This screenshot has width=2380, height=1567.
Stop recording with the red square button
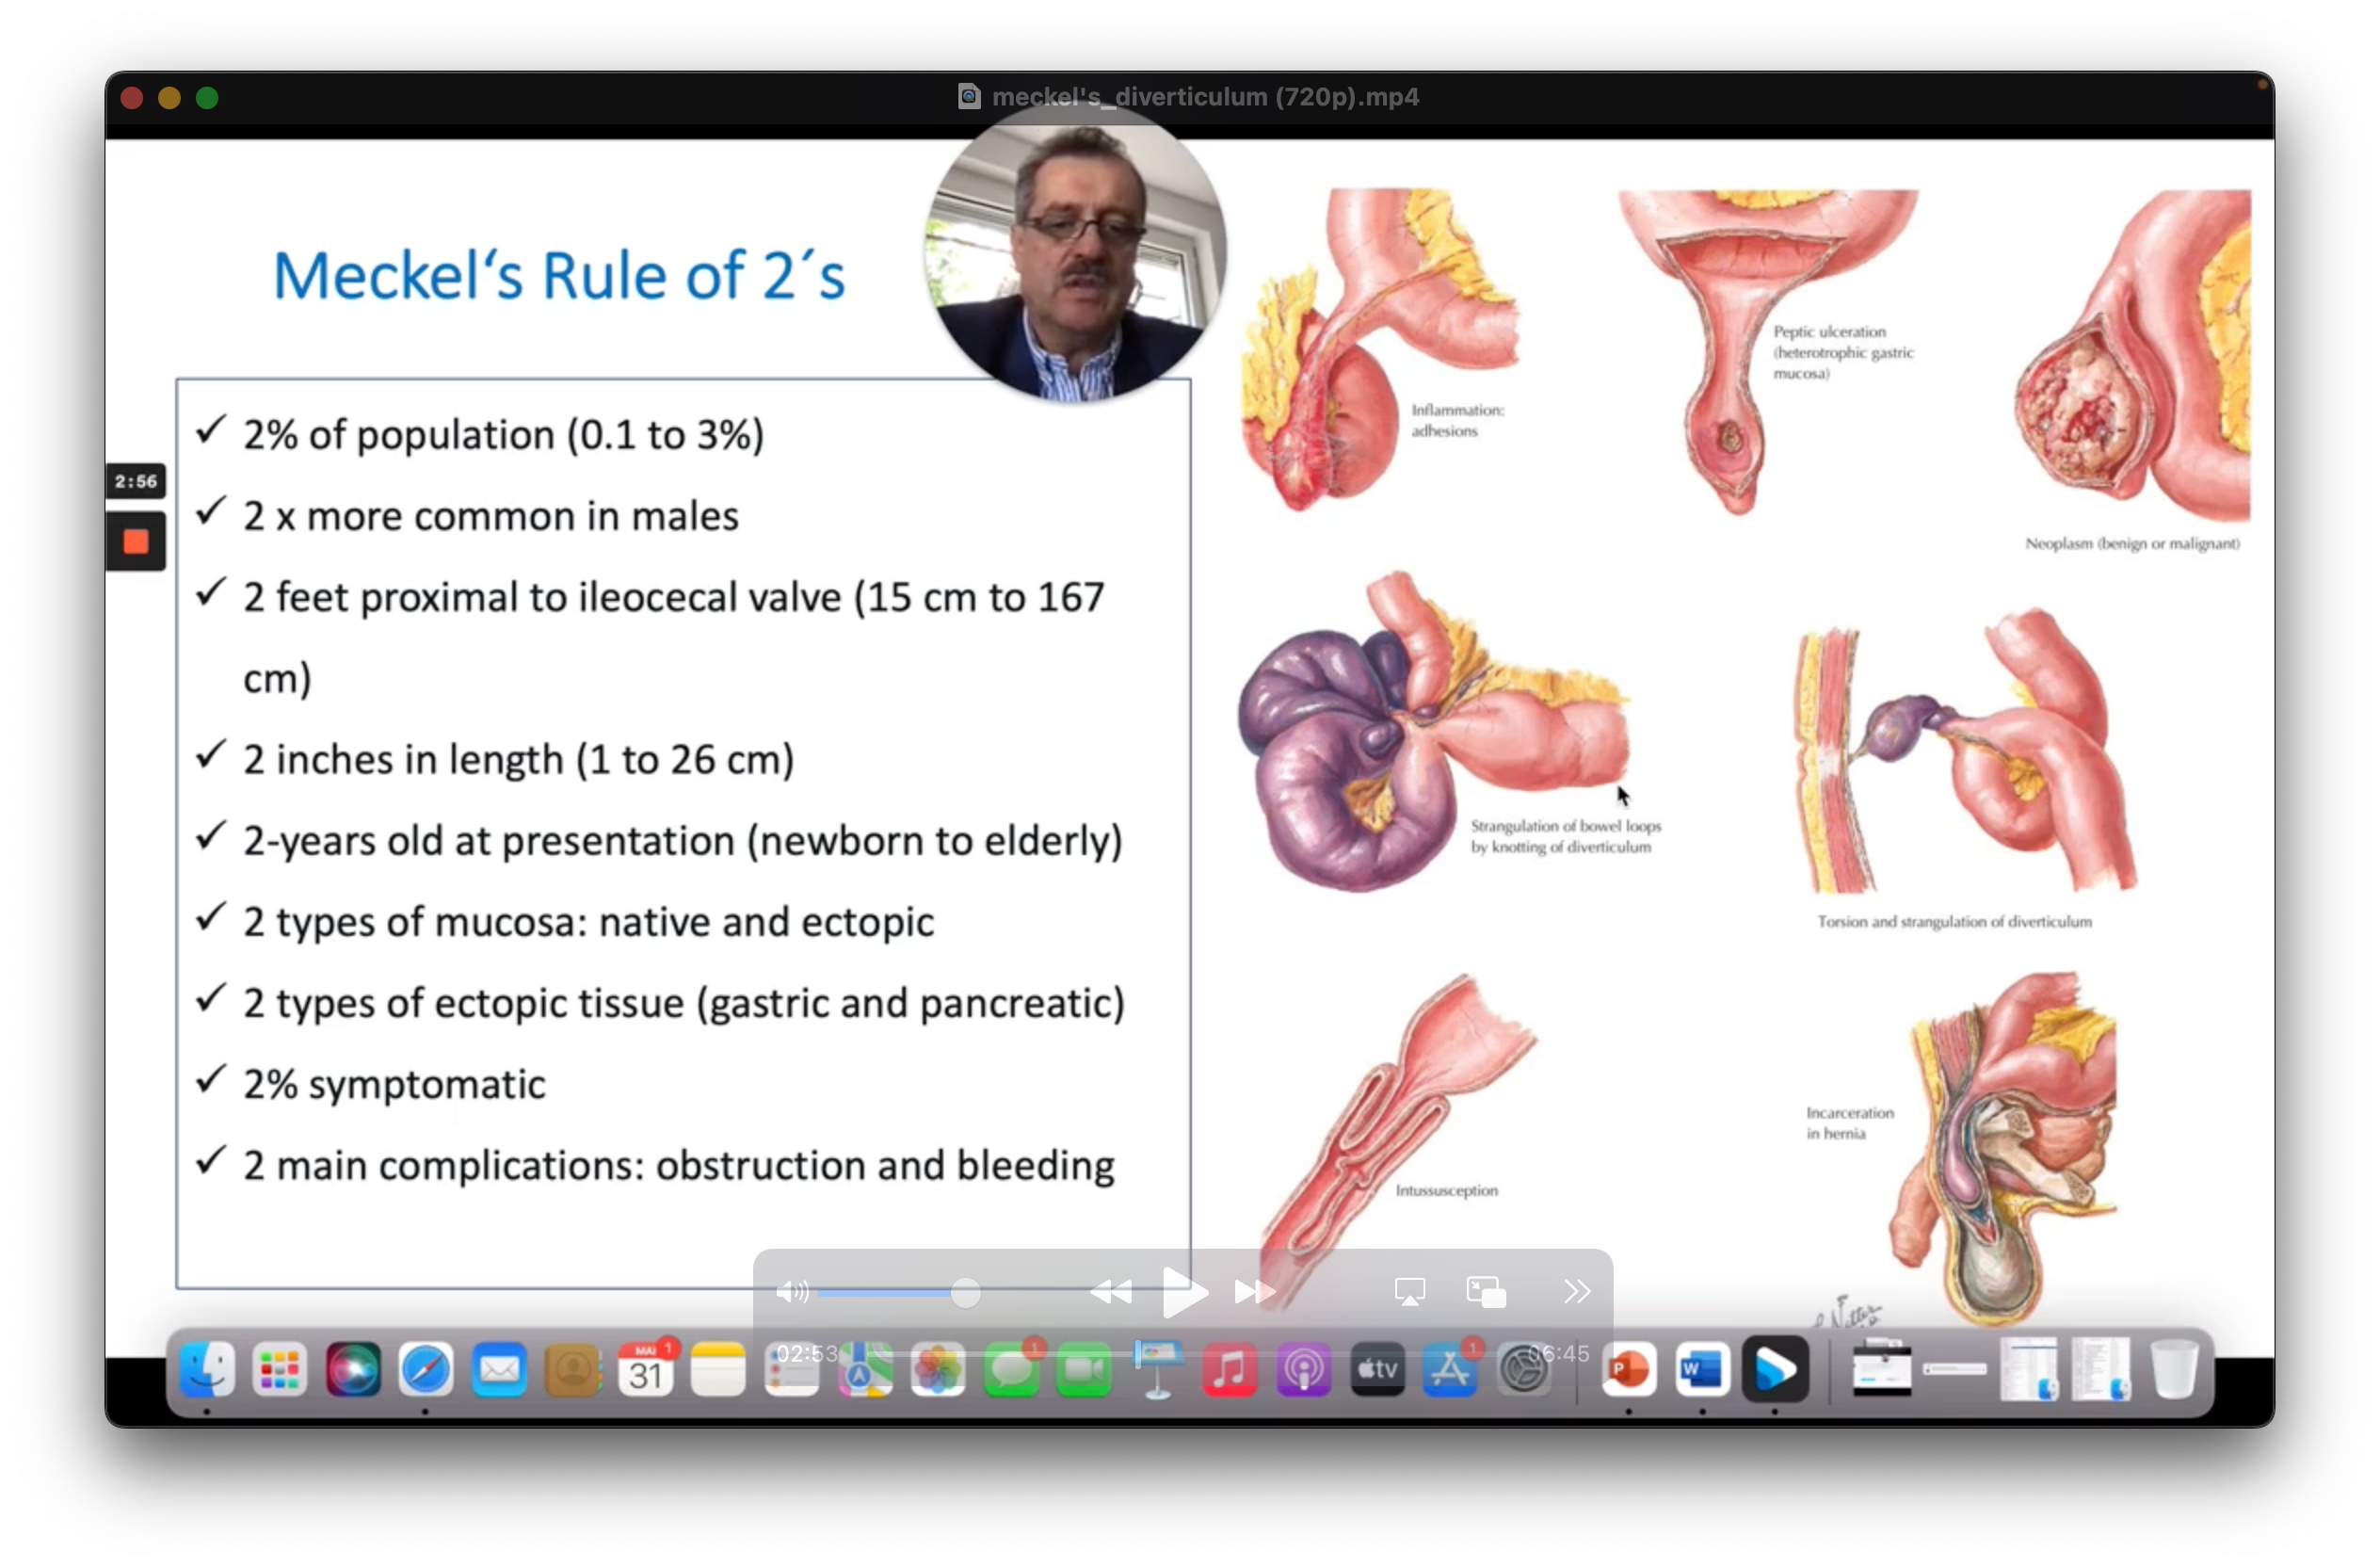pos(136,542)
